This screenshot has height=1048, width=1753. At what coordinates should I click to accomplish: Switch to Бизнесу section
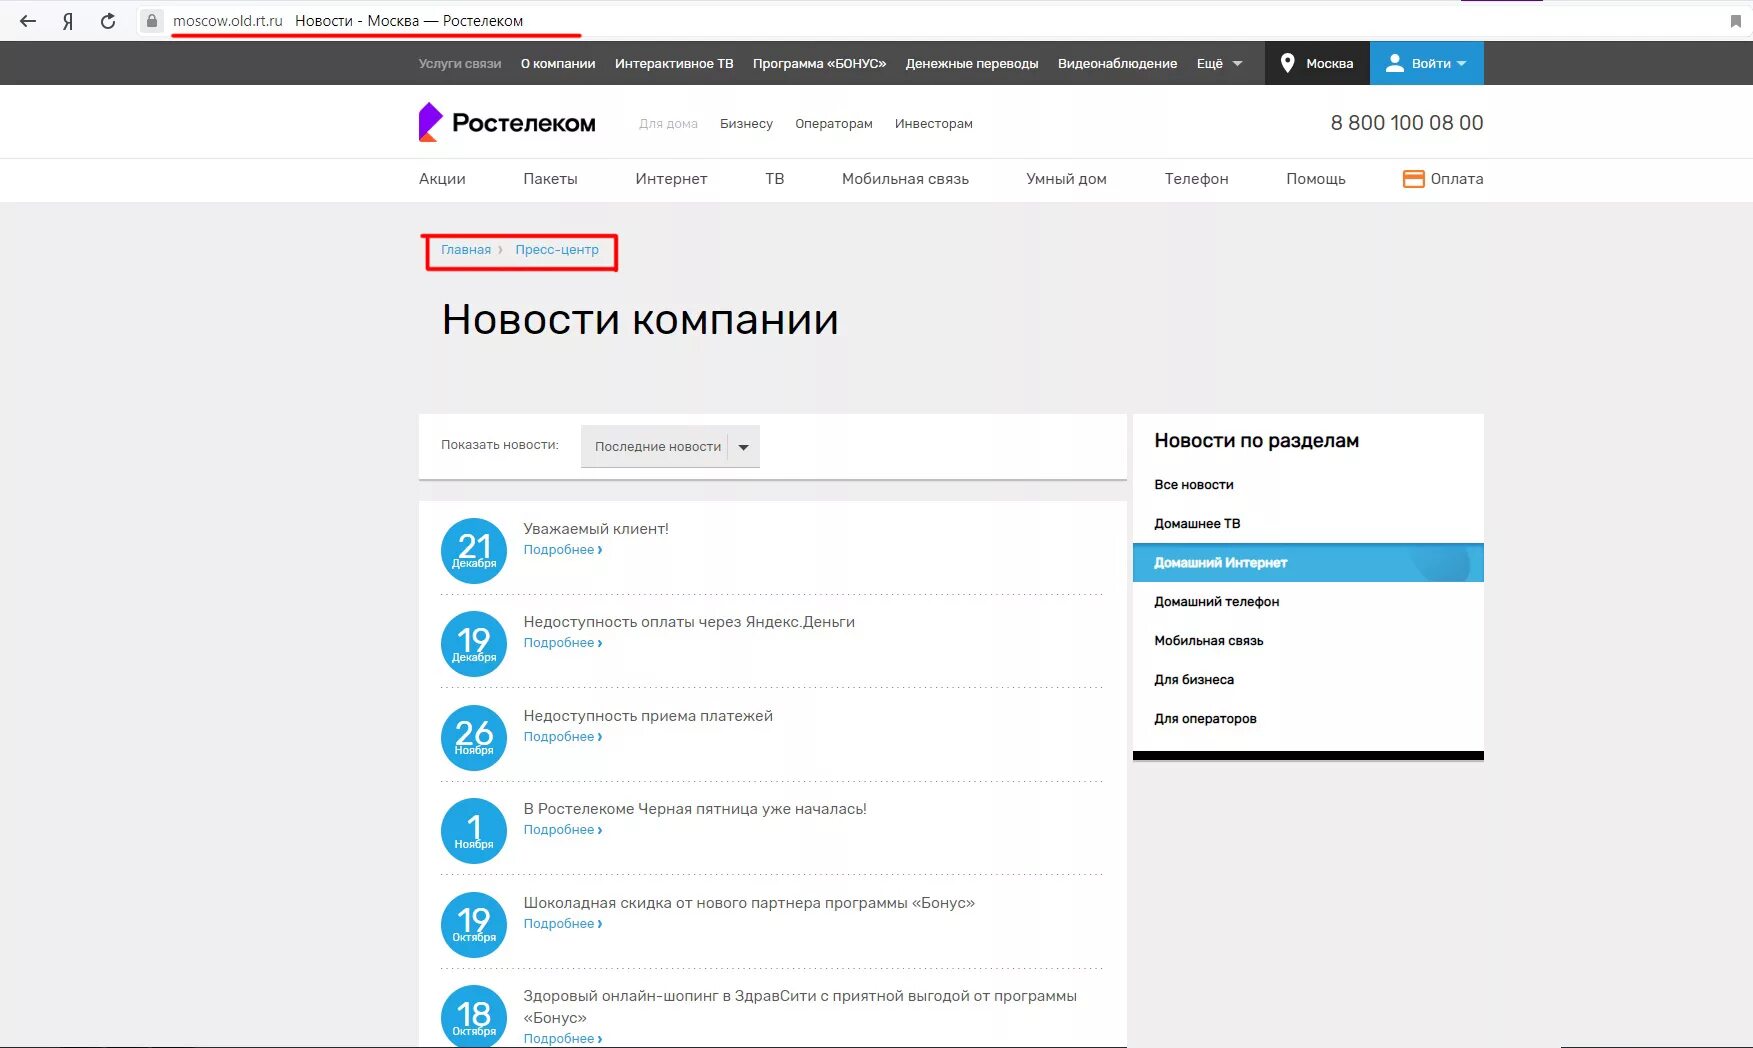point(746,123)
